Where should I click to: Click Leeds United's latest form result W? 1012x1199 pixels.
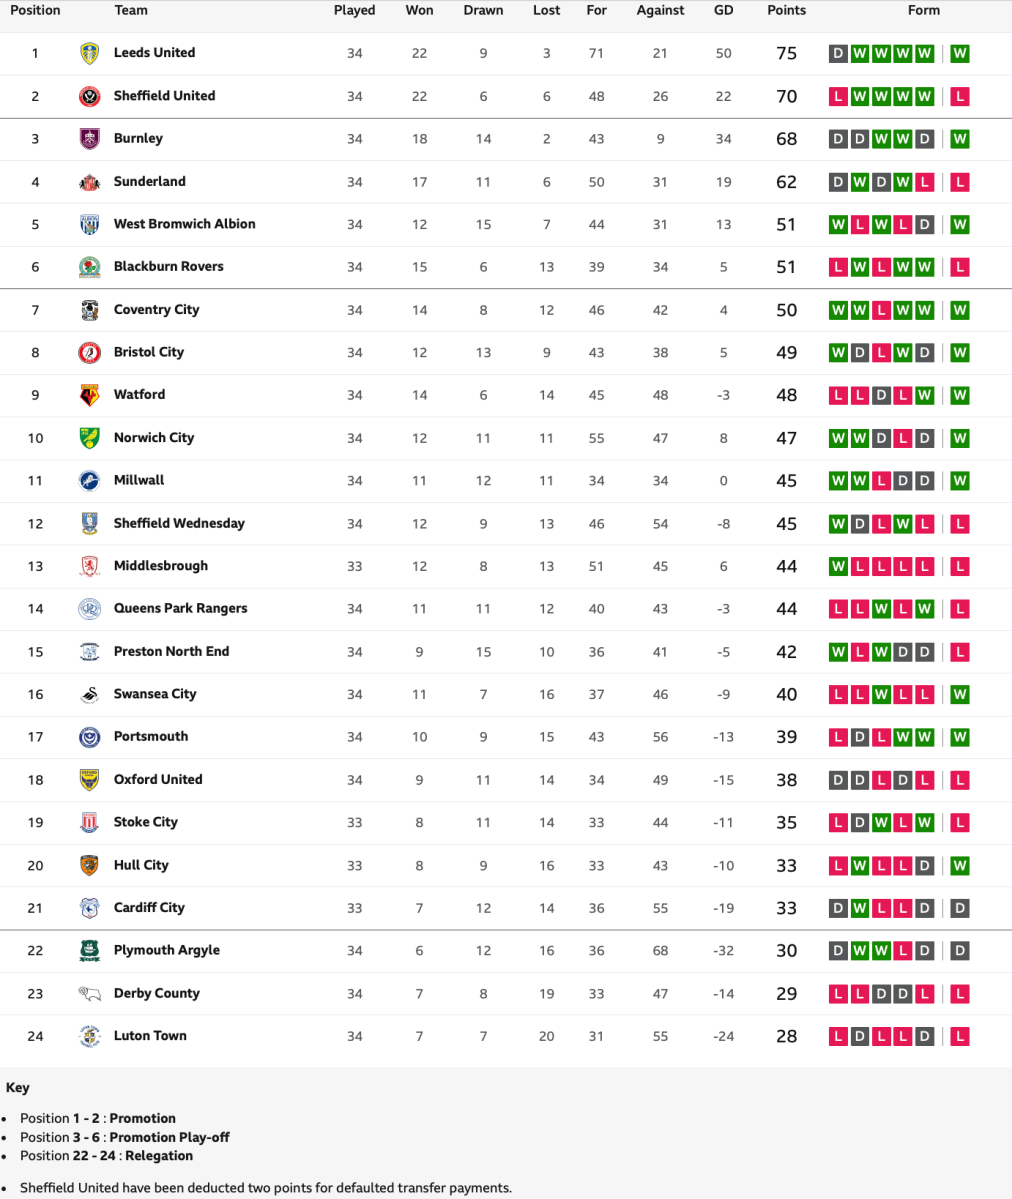[x=960, y=53]
